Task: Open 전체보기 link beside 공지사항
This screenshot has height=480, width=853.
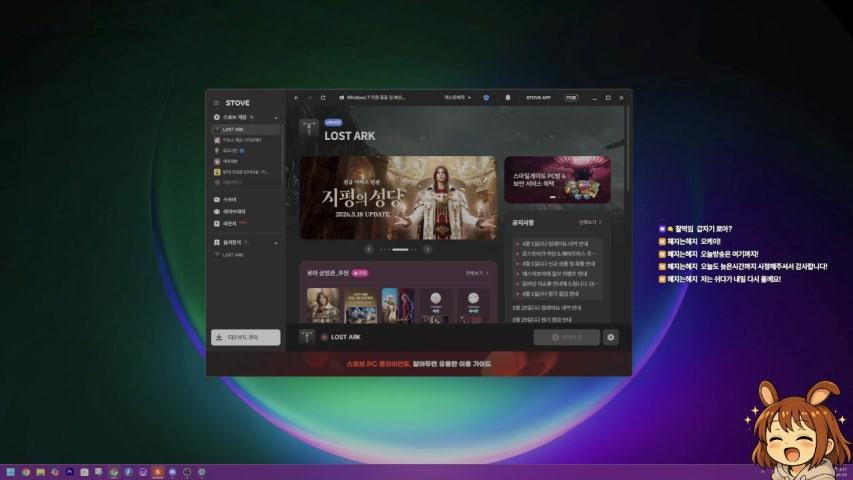Action: [x=590, y=222]
